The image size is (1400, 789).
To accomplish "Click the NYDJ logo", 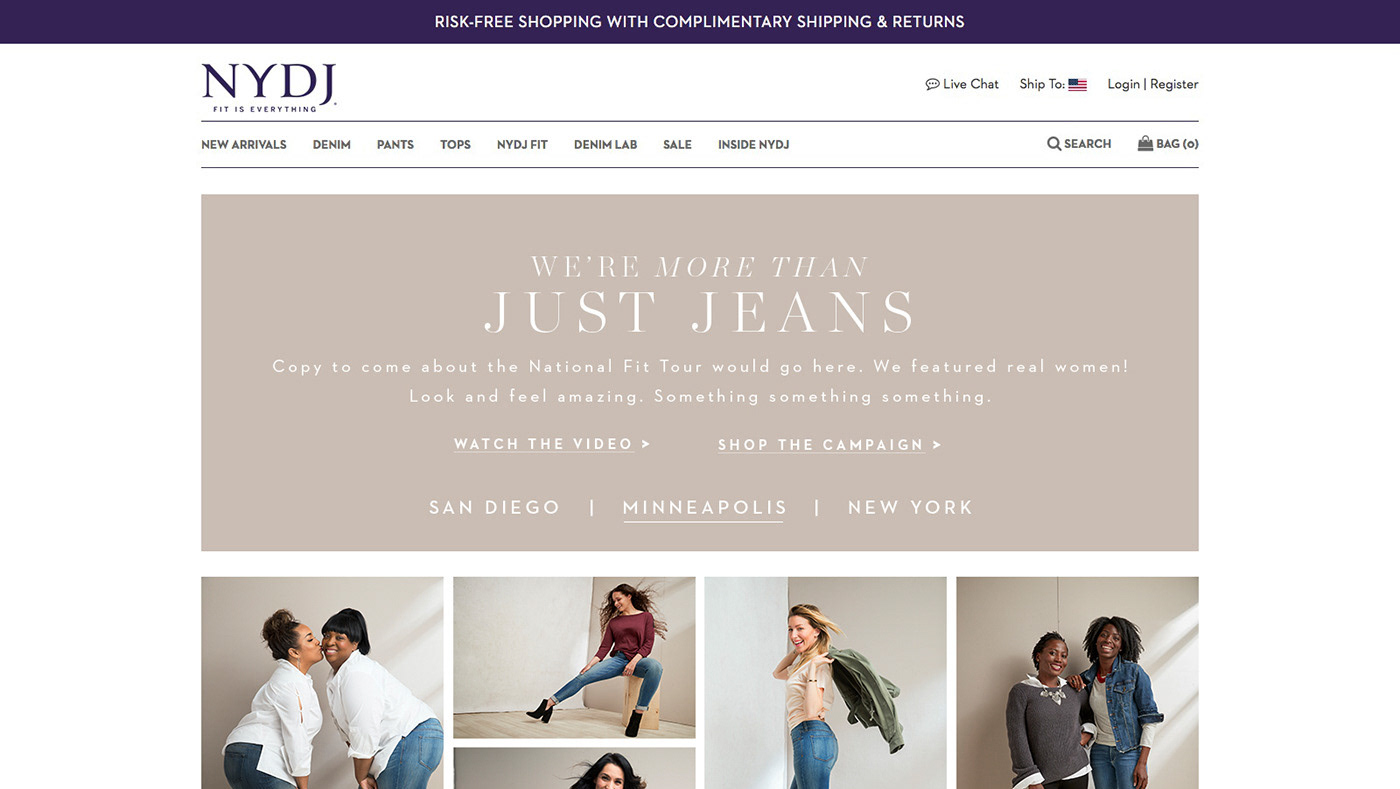I will (x=269, y=88).
